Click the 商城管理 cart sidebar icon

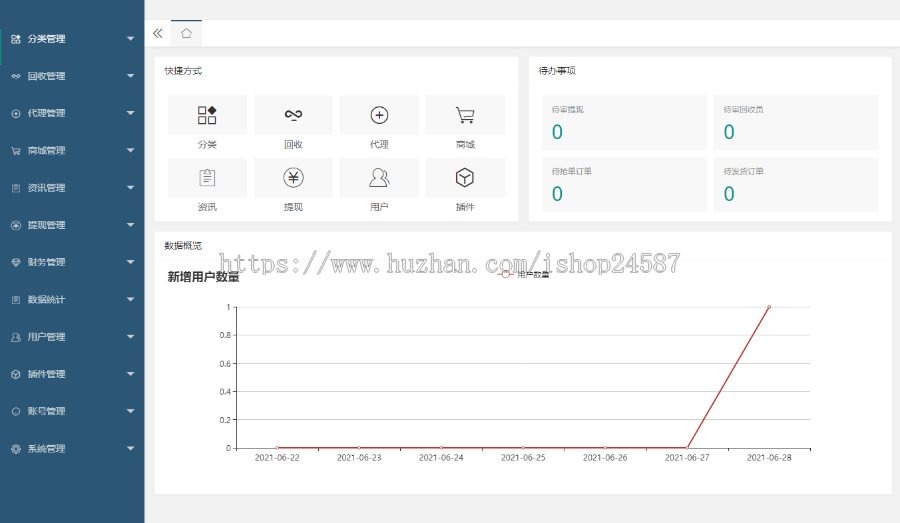[x=16, y=150]
